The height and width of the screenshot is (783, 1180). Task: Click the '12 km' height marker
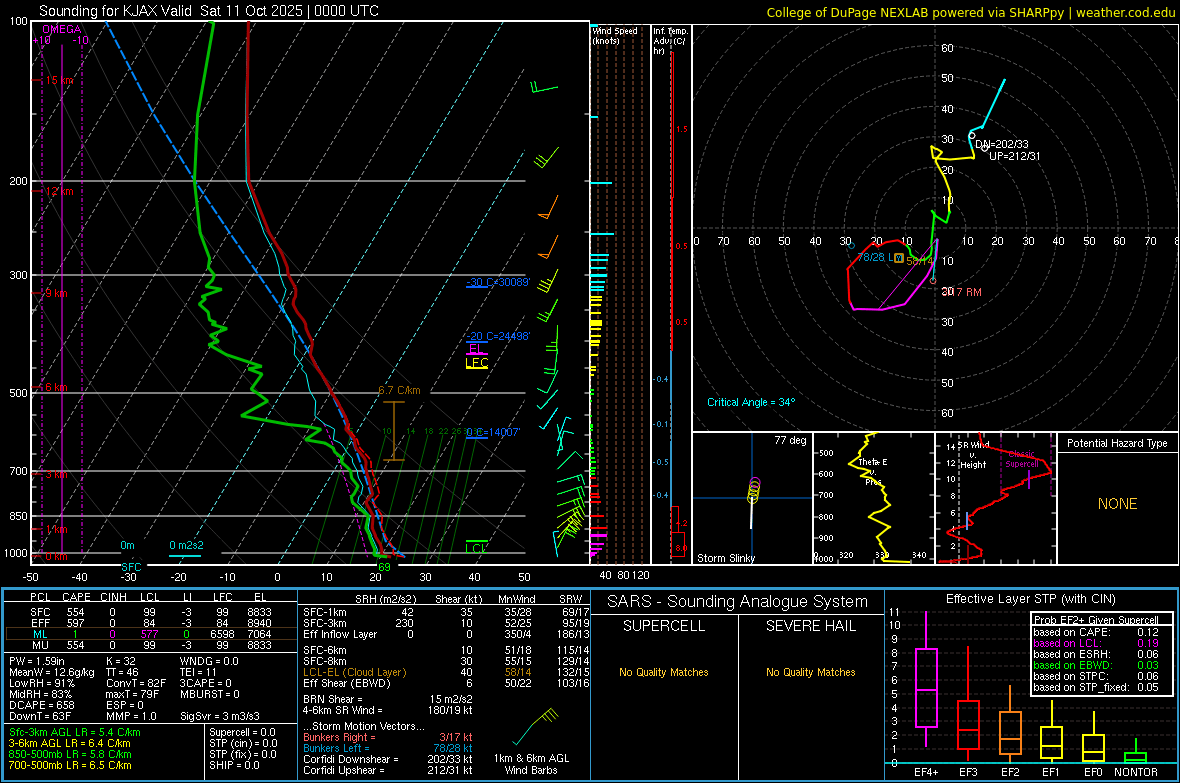point(60,191)
